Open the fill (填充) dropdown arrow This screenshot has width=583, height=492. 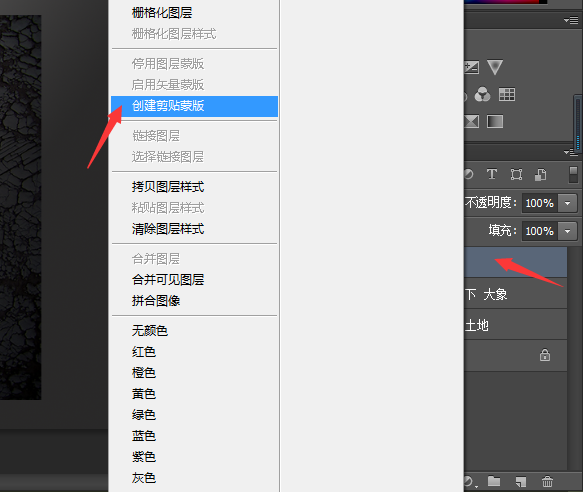click(x=567, y=231)
